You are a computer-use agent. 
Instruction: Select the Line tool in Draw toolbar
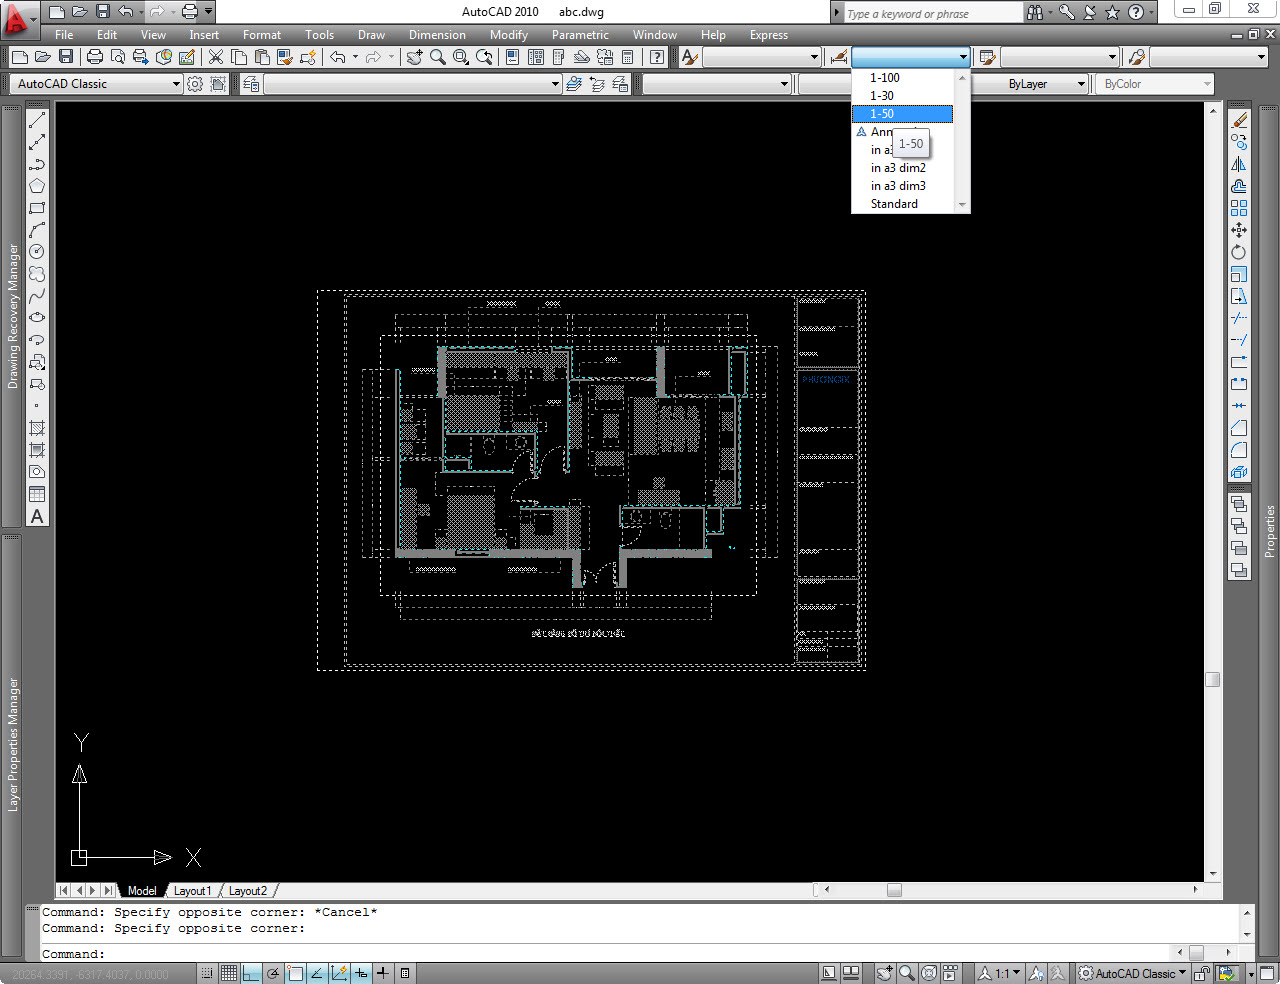(37, 120)
